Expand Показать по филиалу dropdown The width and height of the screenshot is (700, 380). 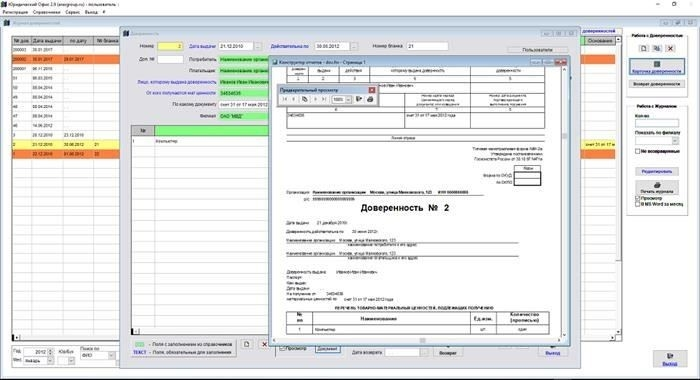coord(675,141)
